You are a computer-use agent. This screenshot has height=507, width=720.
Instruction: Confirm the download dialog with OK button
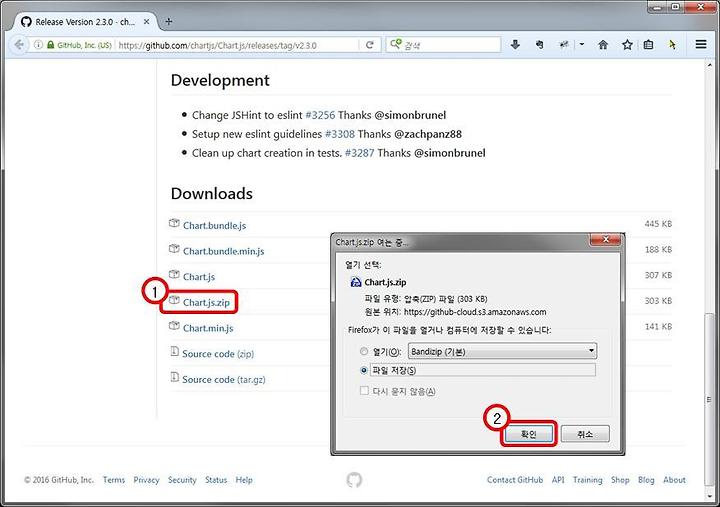point(529,434)
